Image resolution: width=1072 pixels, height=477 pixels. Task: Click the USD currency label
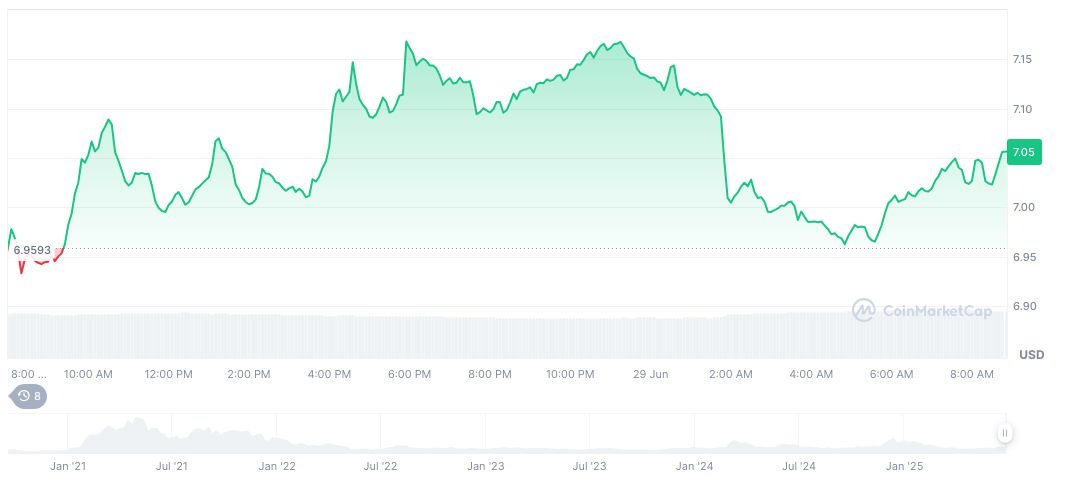click(x=1031, y=355)
